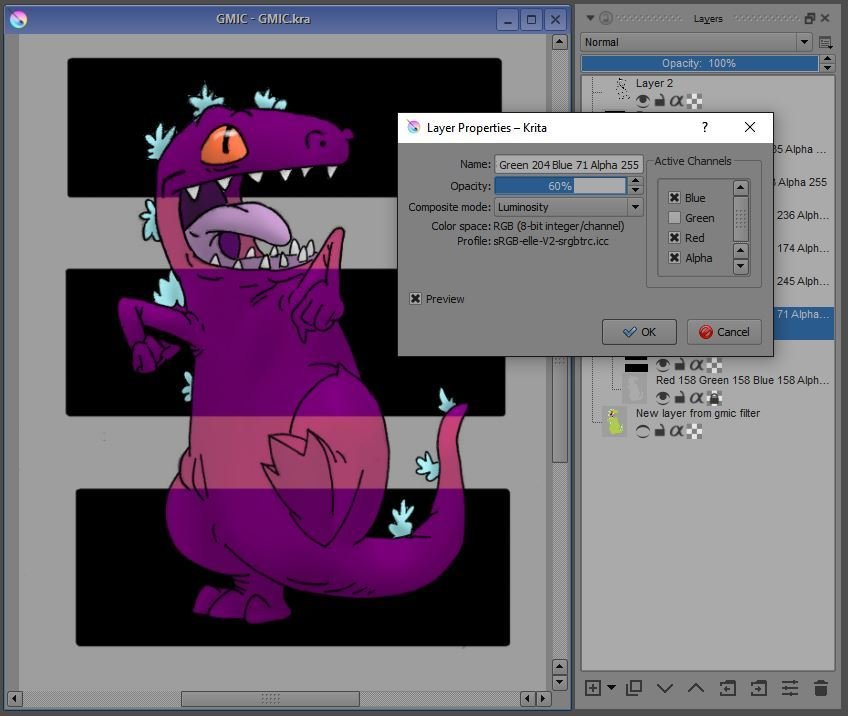Select selected '71 Alpha...' layer row
The height and width of the screenshot is (716, 848).
tap(804, 323)
